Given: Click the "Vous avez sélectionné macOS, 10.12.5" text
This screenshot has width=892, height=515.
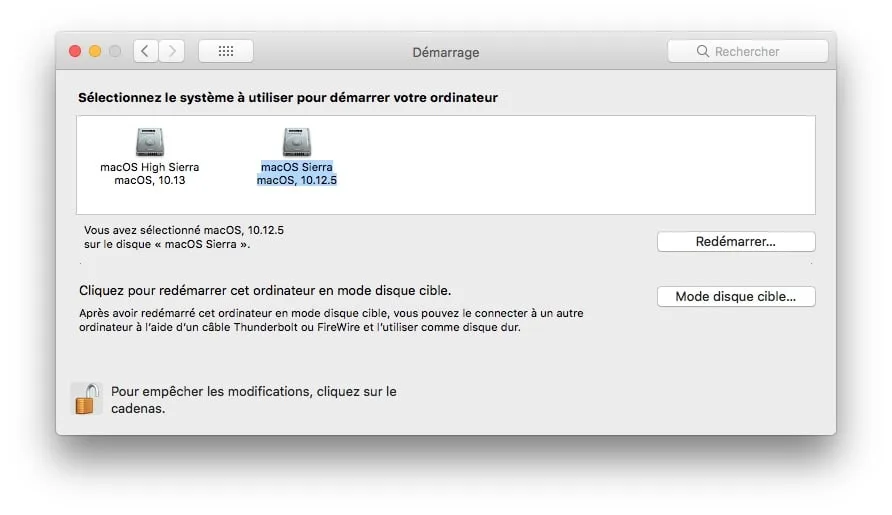Looking at the screenshot, I should point(184,230).
